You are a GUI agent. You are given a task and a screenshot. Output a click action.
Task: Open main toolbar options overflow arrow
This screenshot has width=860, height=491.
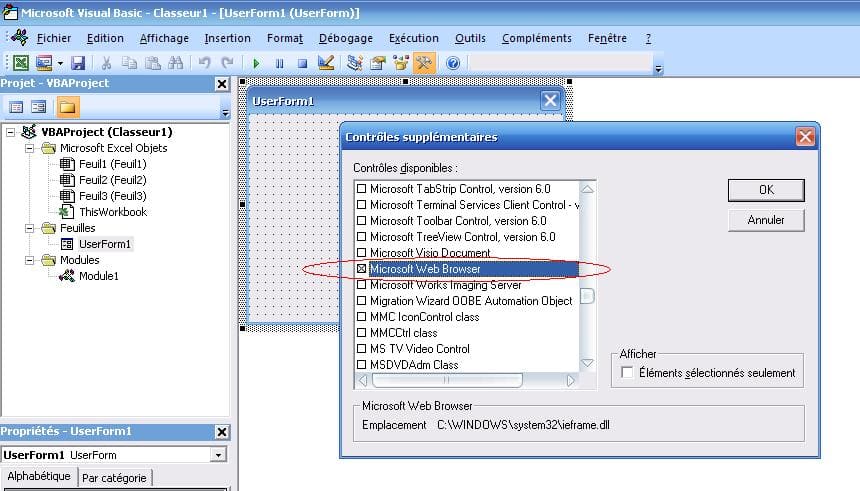(658, 69)
